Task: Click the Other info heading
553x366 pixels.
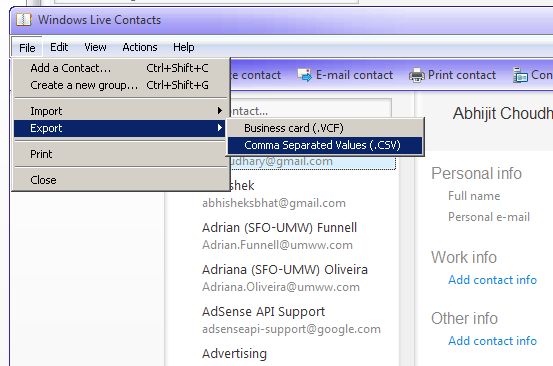Action: 464,318
